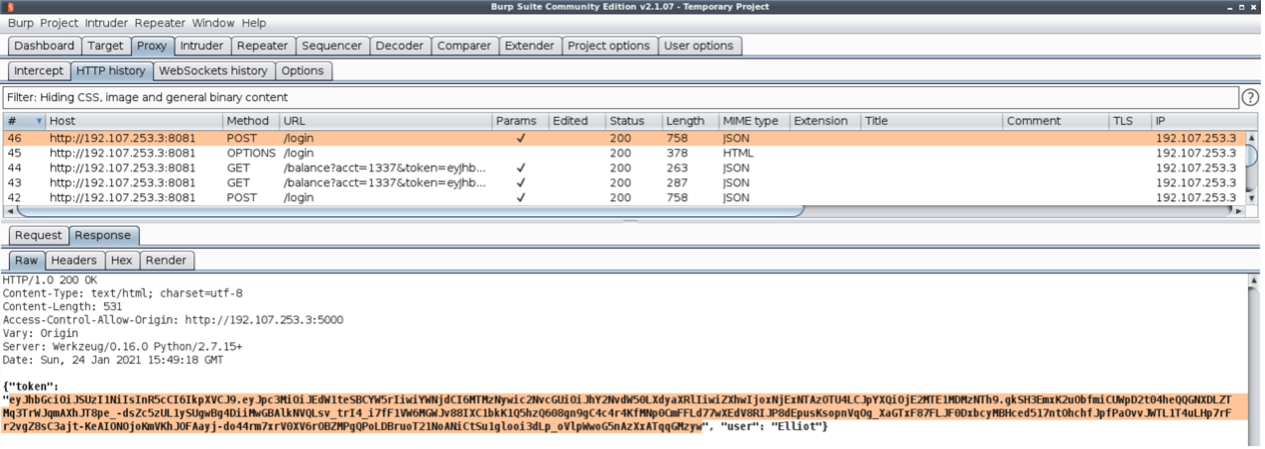Screen dimensions: 1265x449
Task: Open the Project options tab
Action: (x=609, y=46)
